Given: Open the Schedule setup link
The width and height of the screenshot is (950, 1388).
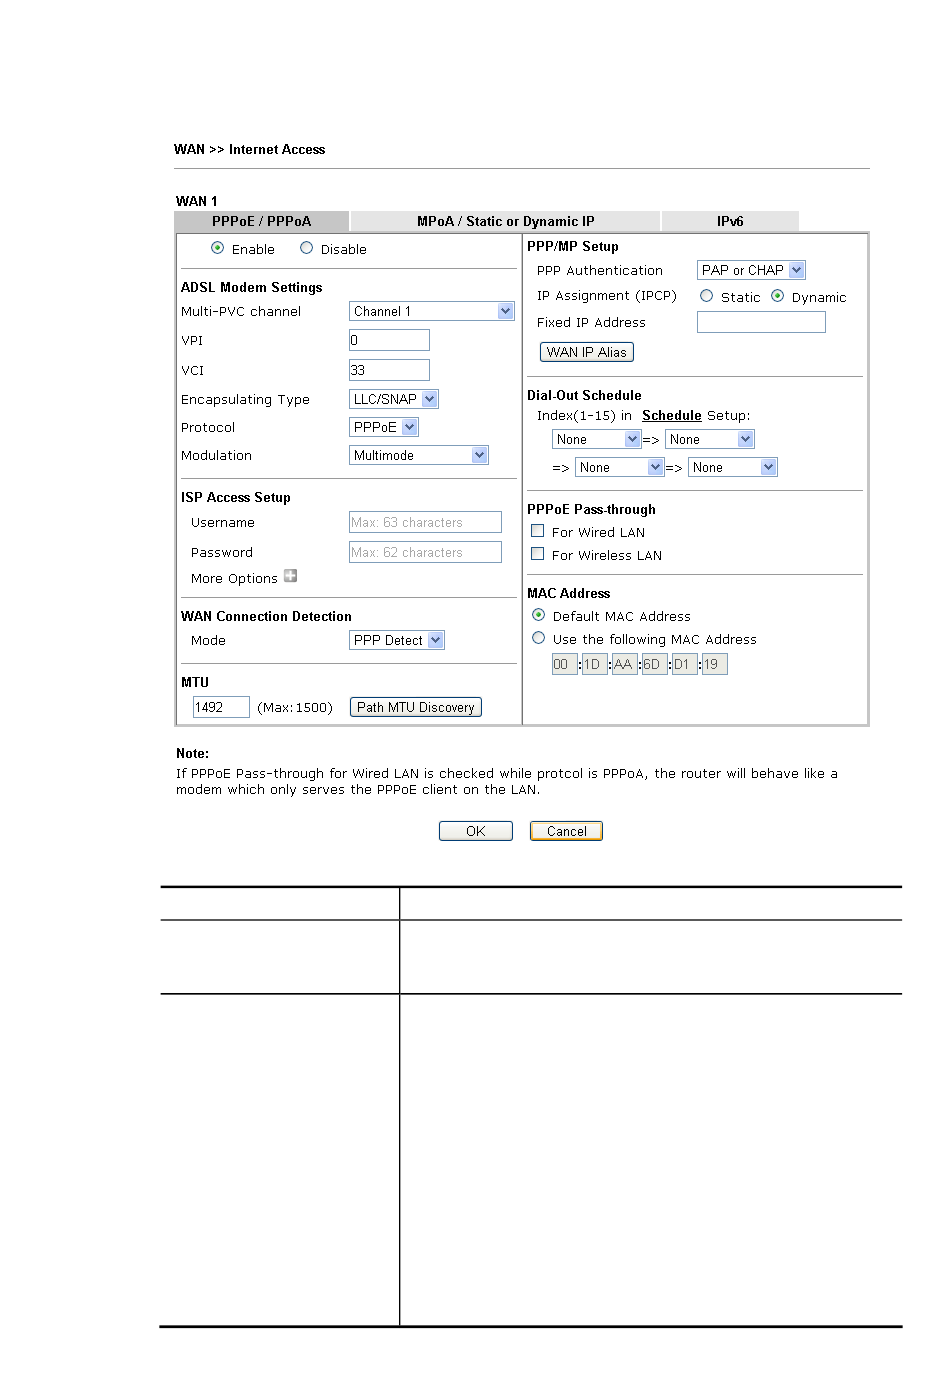Looking at the screenshot, I should point(672,415).
